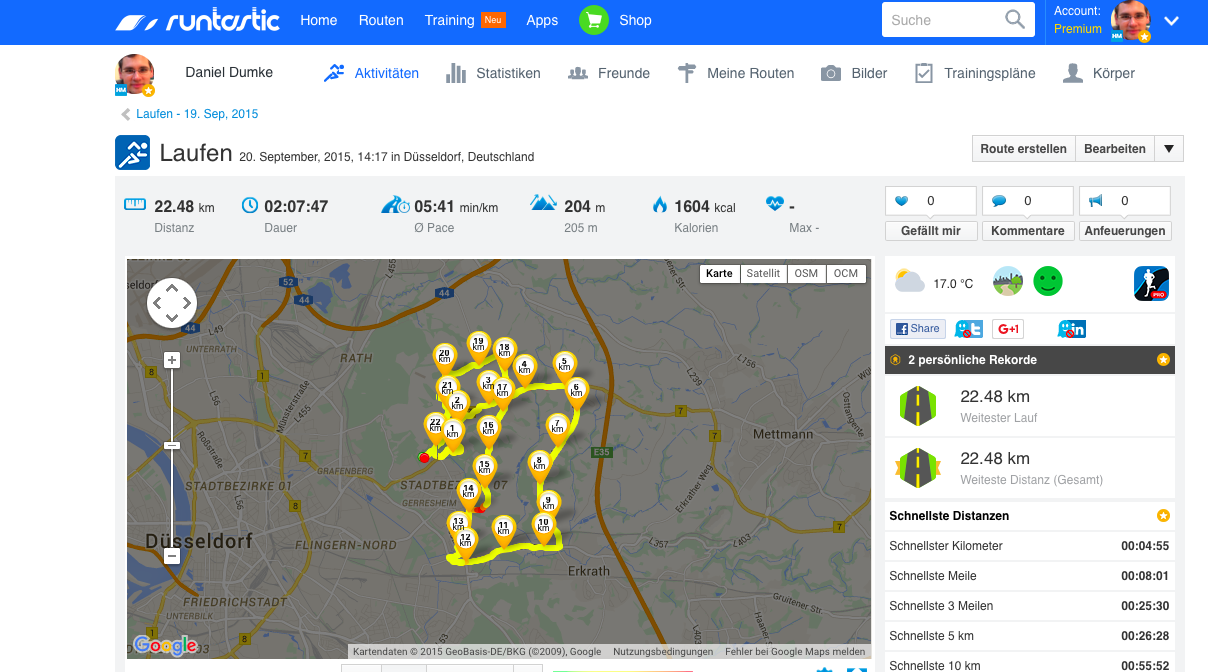
Task: Switch map to OSM view
Action: (x=806, y=273)
